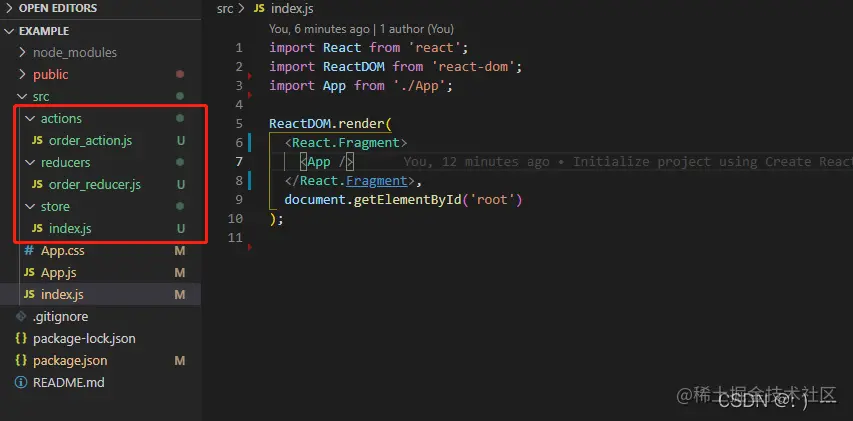Click index.js in the editor breadcrumb

[x=292, y=9]
